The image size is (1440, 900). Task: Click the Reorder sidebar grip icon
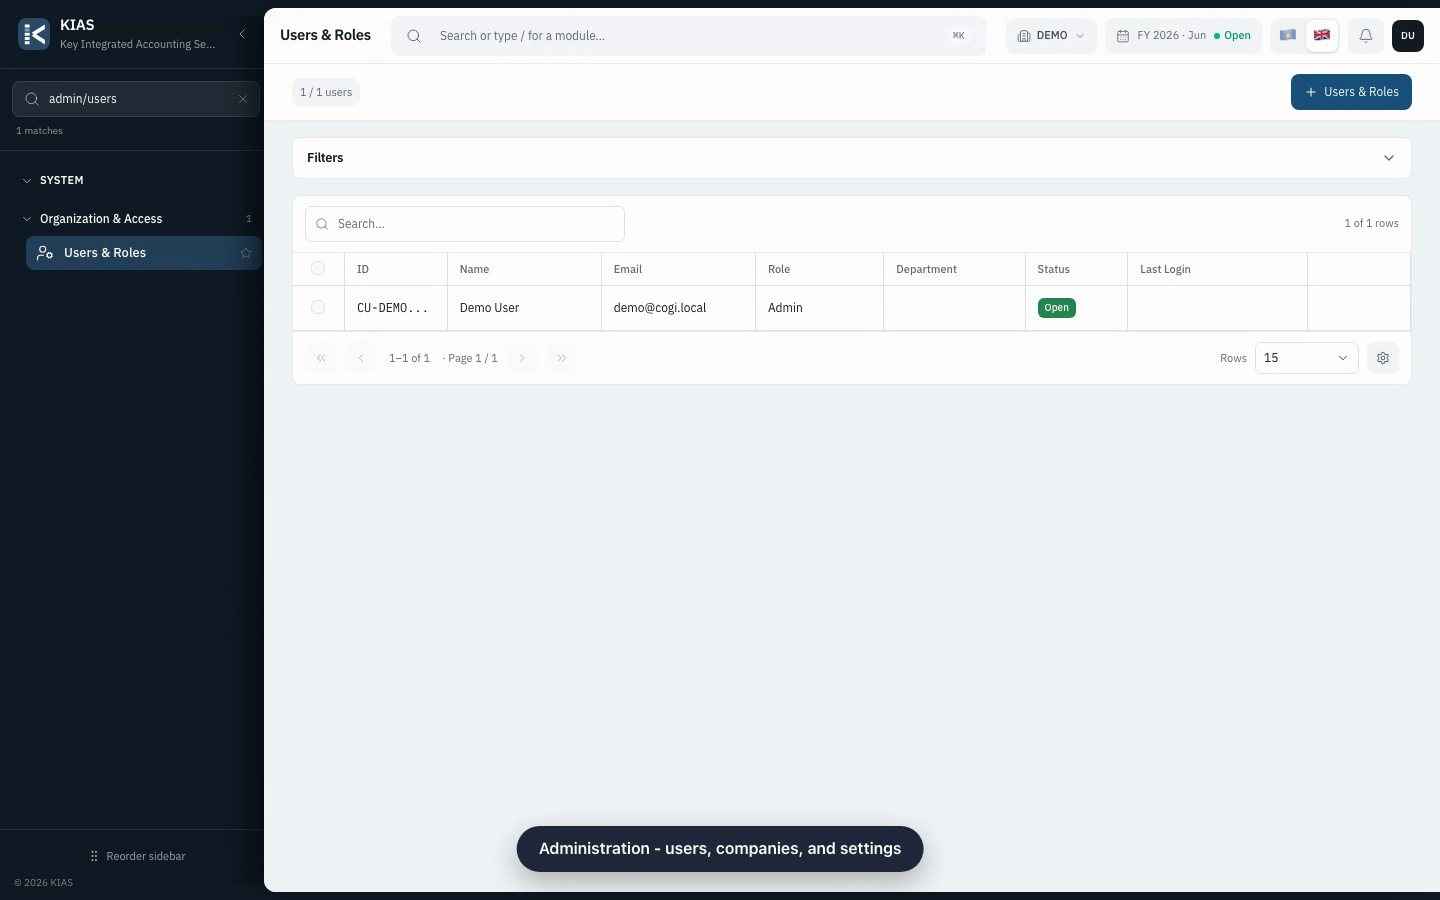pyautogui.click(x=94, y=856)
